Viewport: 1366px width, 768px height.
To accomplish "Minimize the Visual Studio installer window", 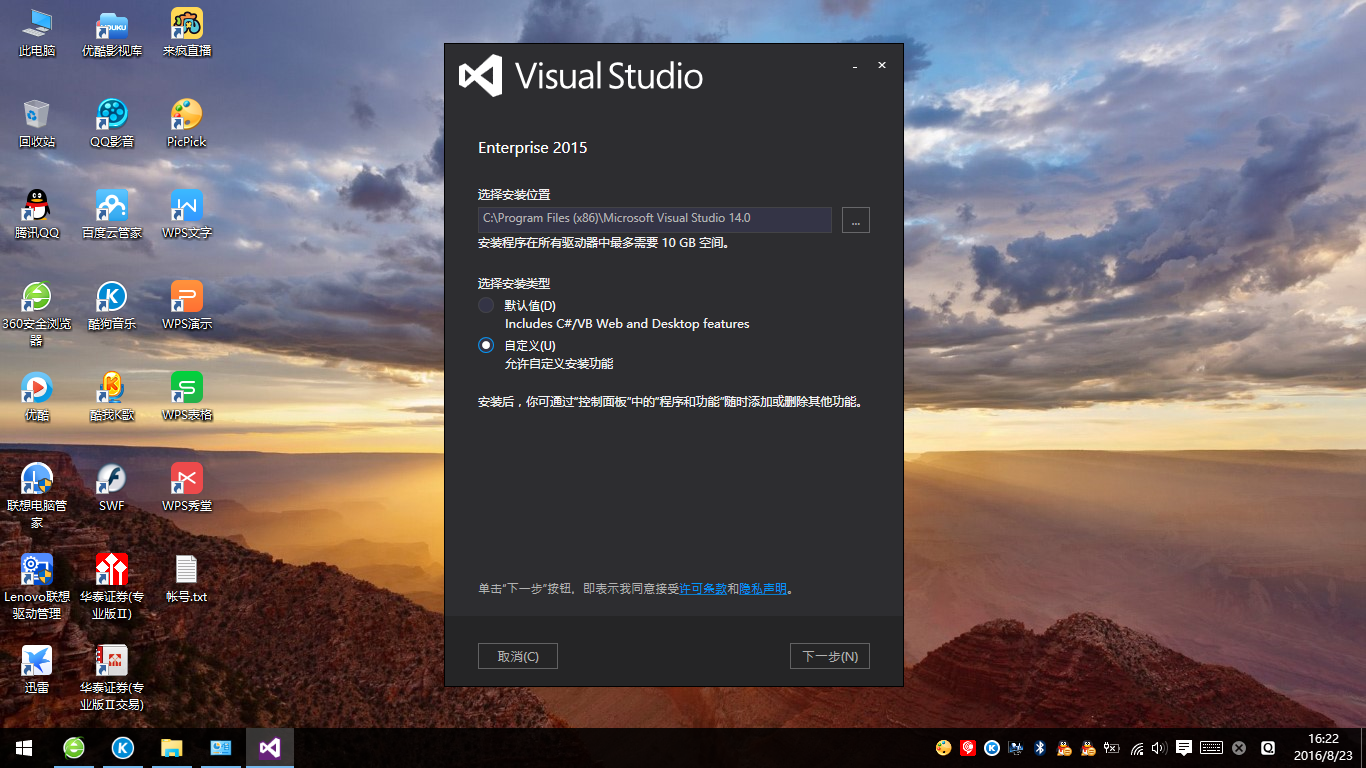I will point(855,66).
